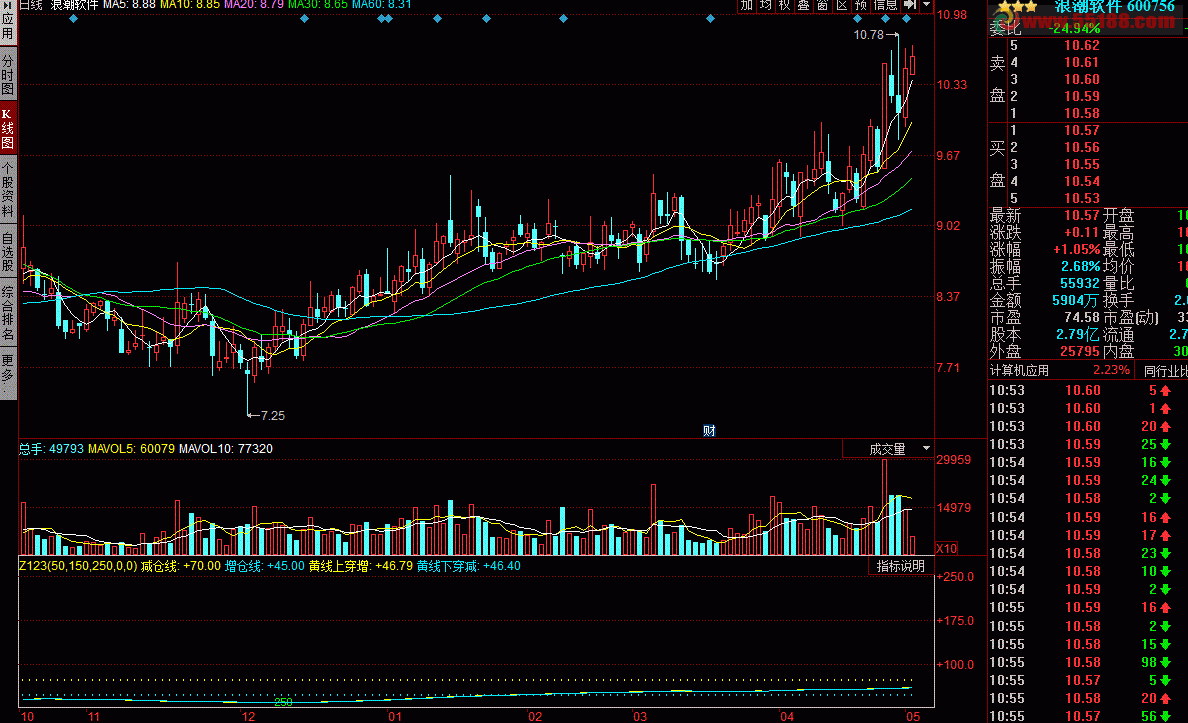Click the 计算机应用 industry link
Image resolution: width=1188 pixels, height=723 pixels.
point(1020,371)
